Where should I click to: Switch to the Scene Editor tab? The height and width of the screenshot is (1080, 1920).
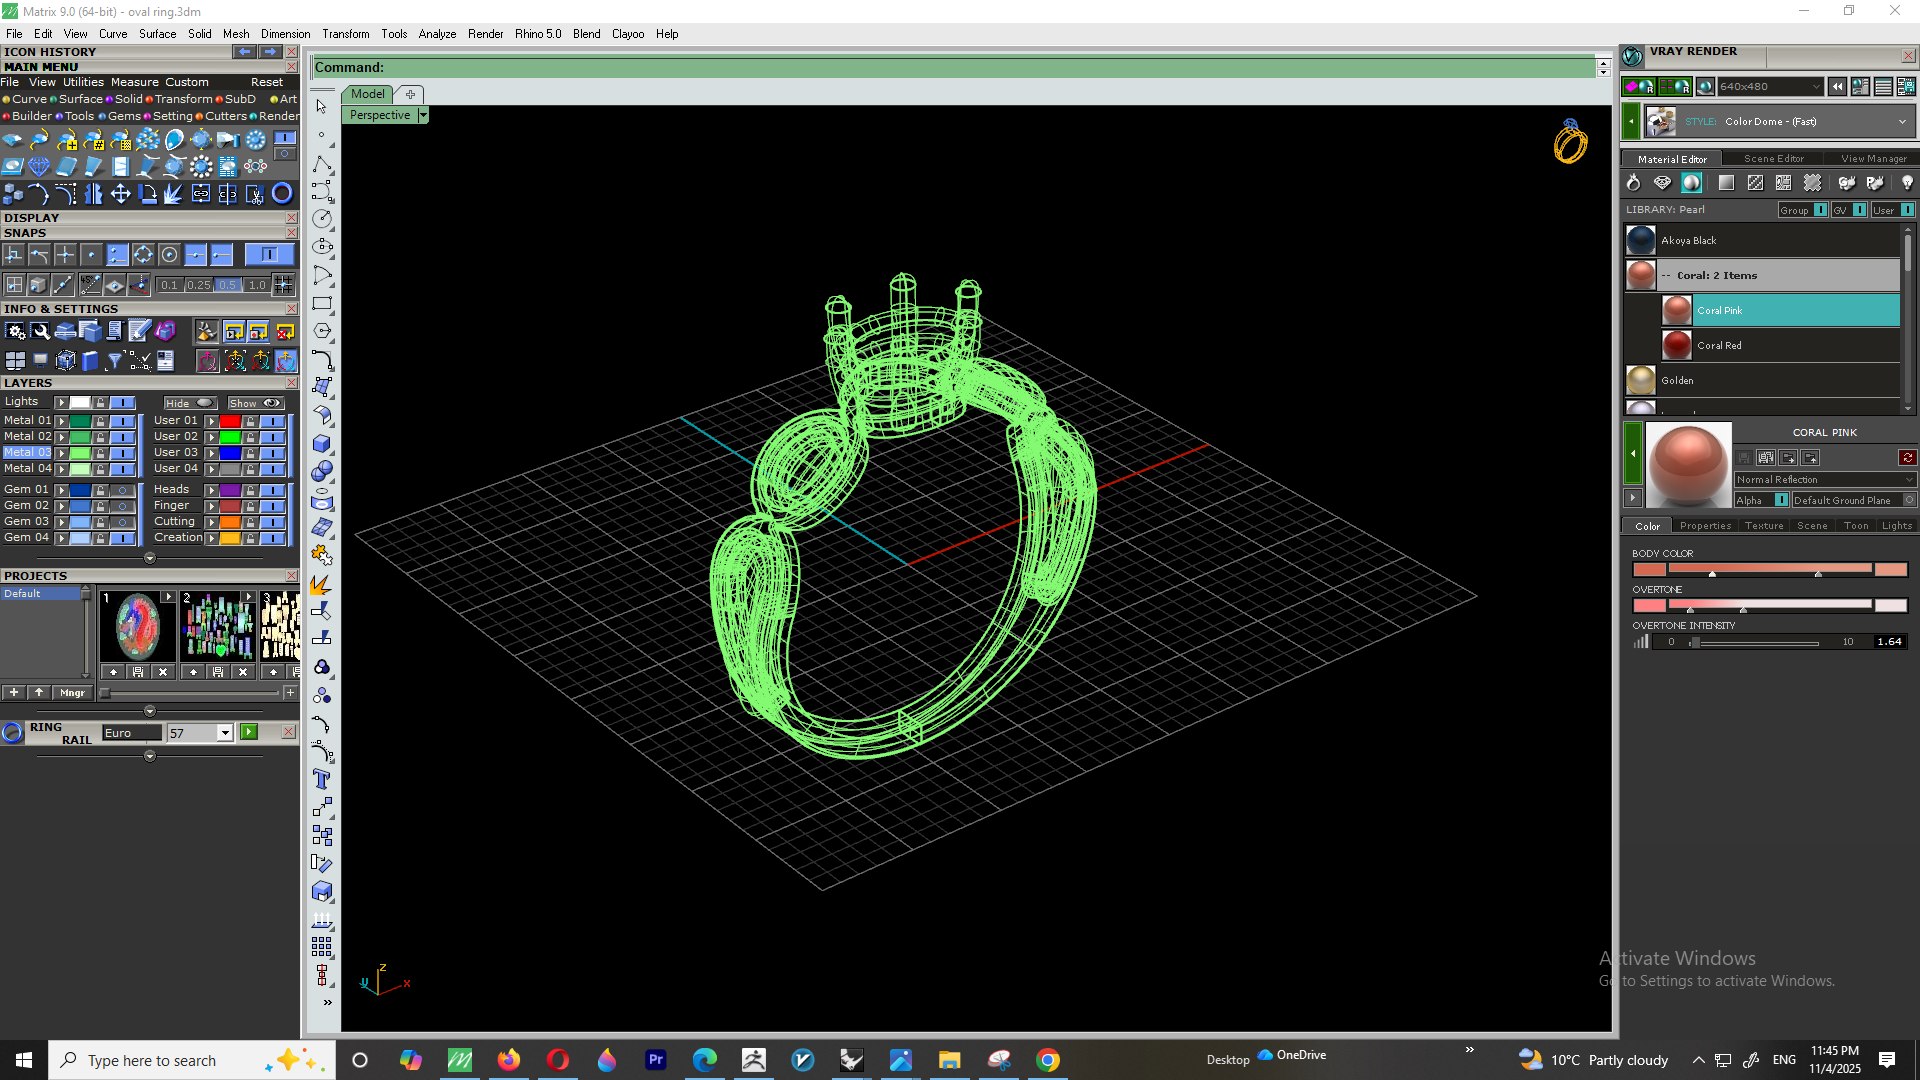[x=1773, y=158]
